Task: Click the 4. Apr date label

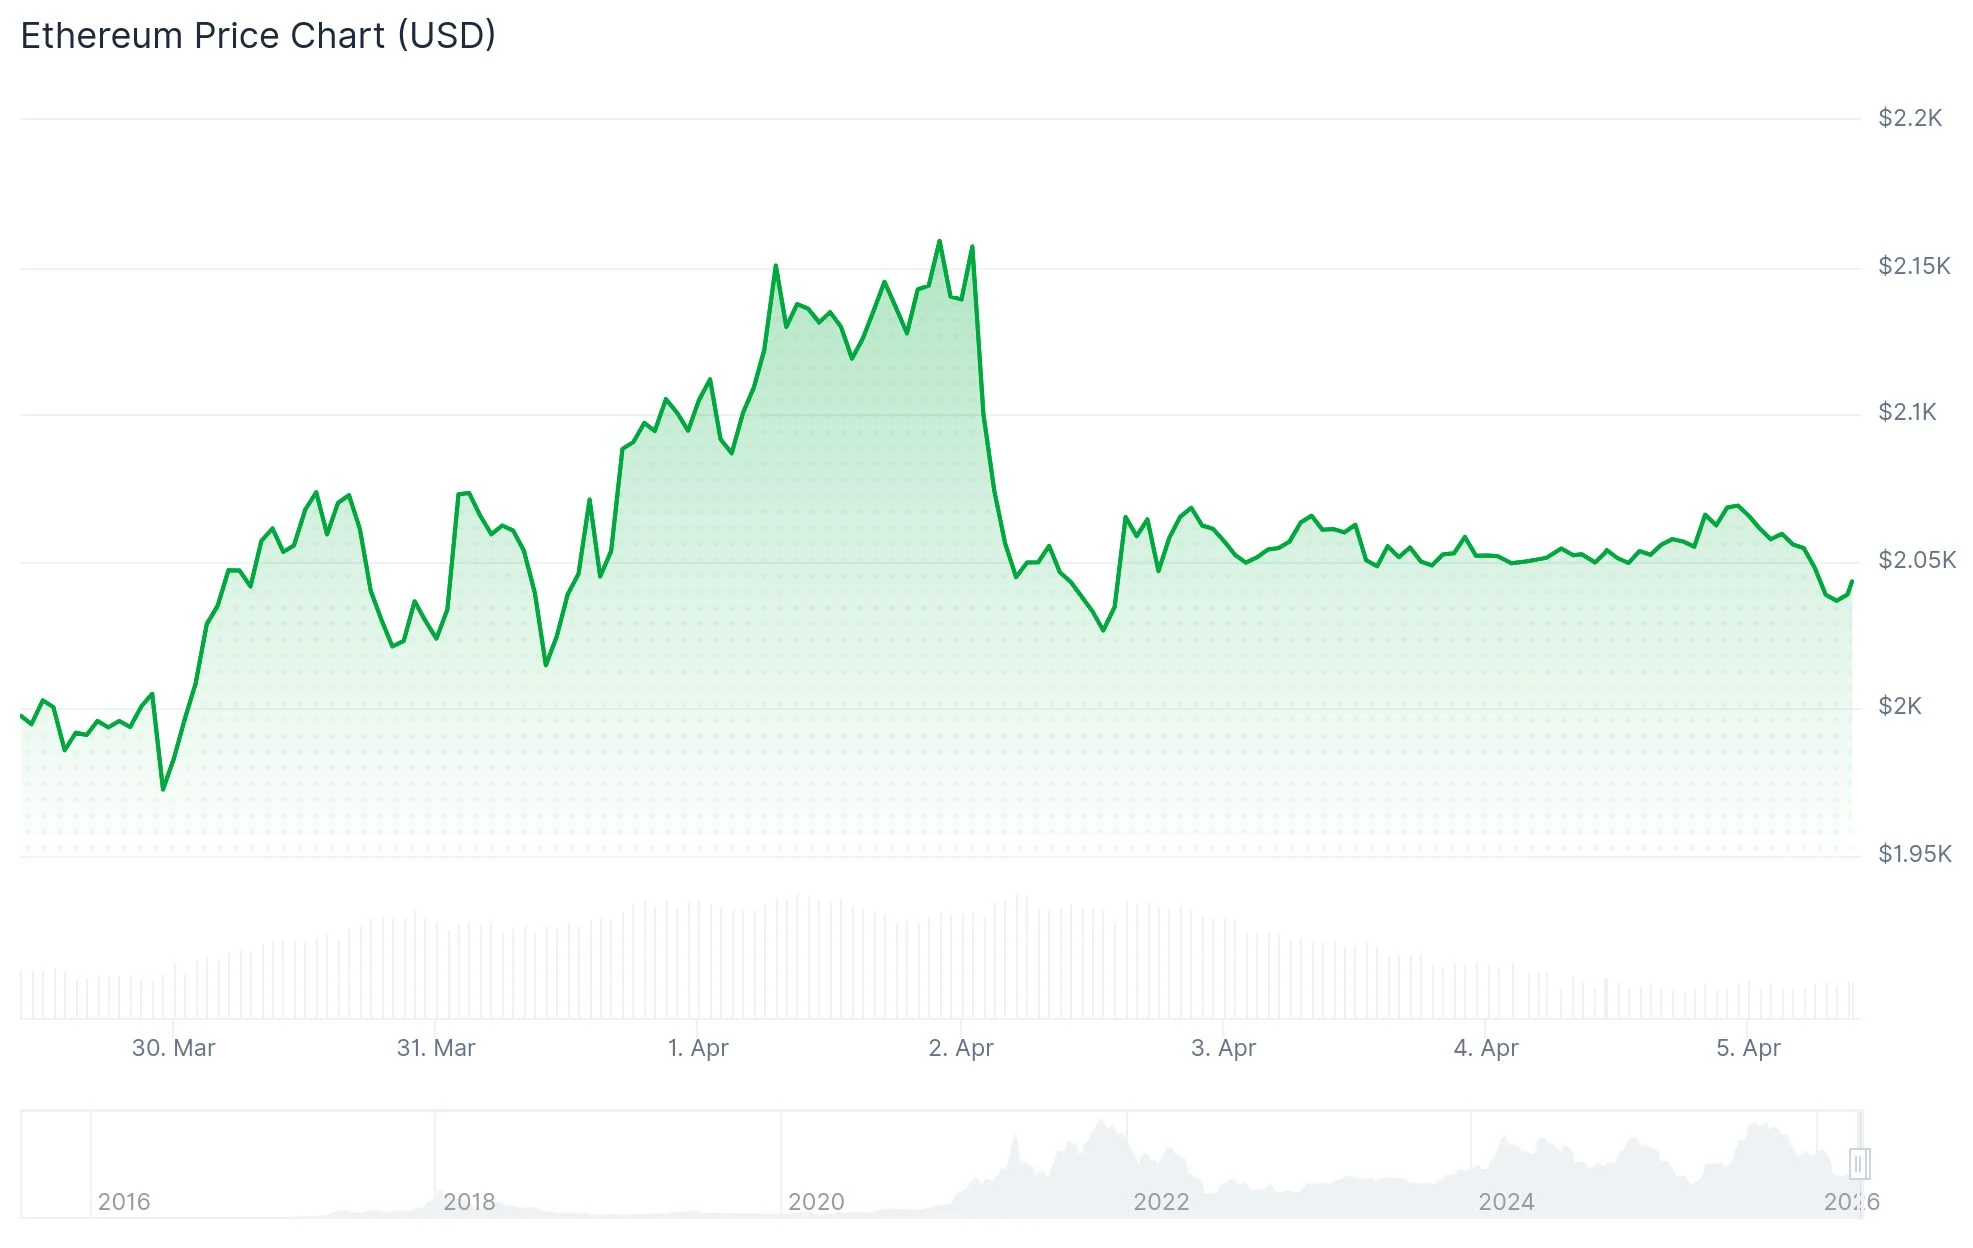Action: 1486,1048
